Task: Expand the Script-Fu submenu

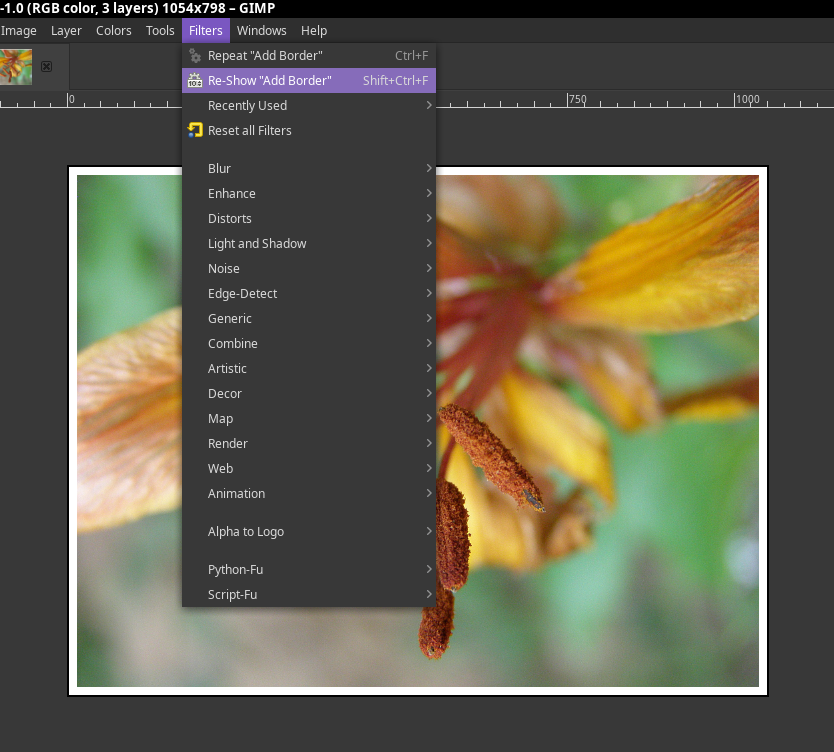Action: (x=309, y=594)
